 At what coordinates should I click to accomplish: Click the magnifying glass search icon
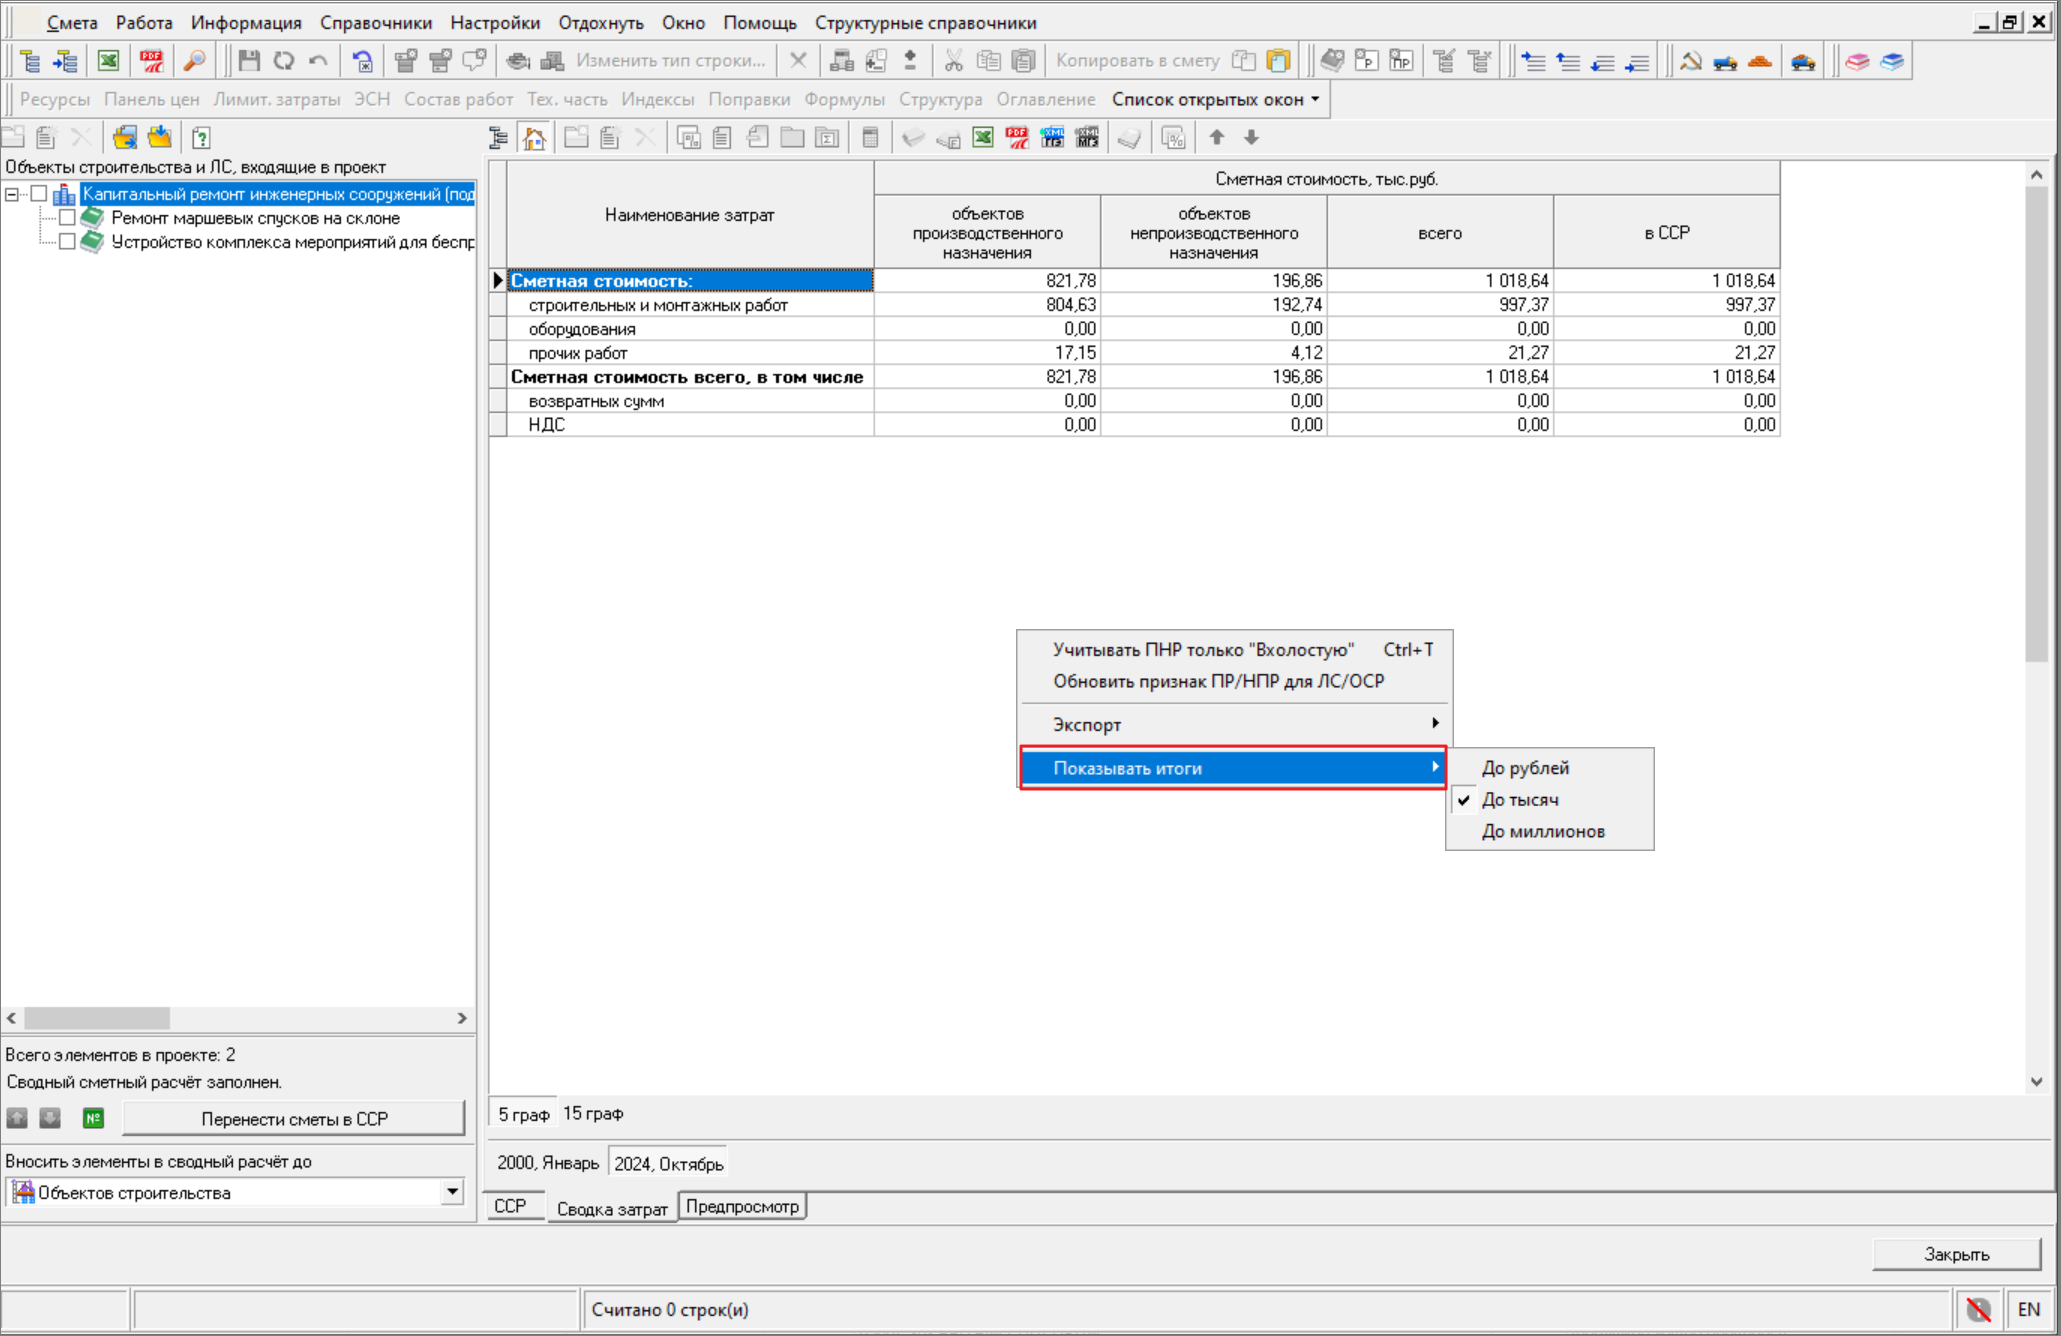coord(194,61)
